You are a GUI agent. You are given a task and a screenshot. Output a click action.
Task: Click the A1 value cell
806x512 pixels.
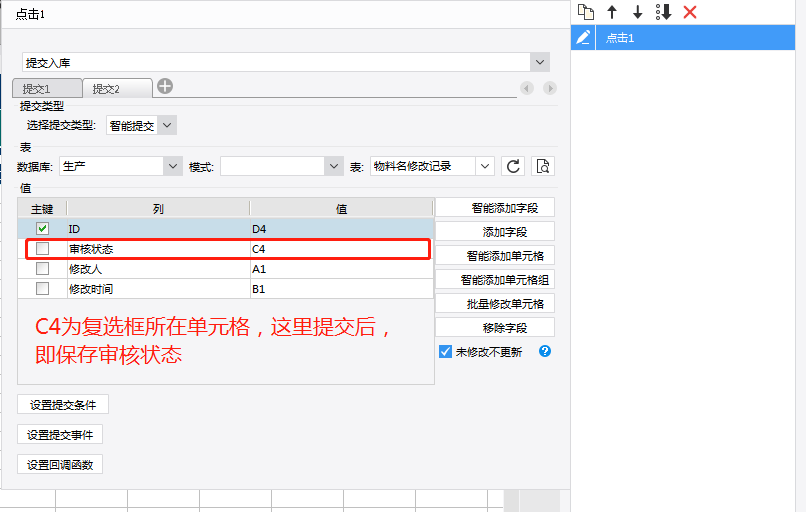[x=342, y=269]
